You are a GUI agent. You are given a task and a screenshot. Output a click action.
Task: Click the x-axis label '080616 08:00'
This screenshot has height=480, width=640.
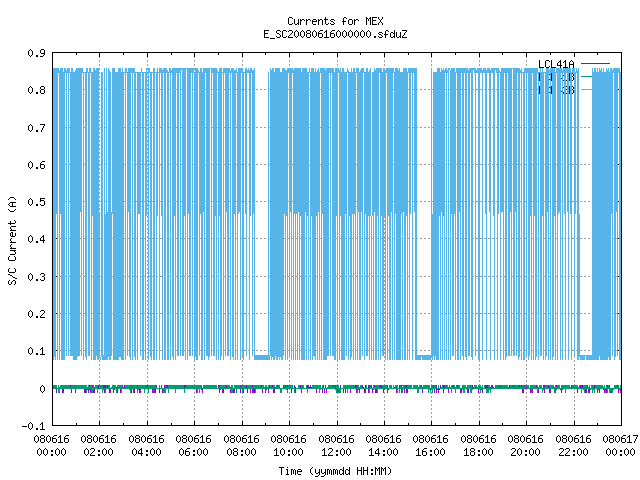point(242,446)
